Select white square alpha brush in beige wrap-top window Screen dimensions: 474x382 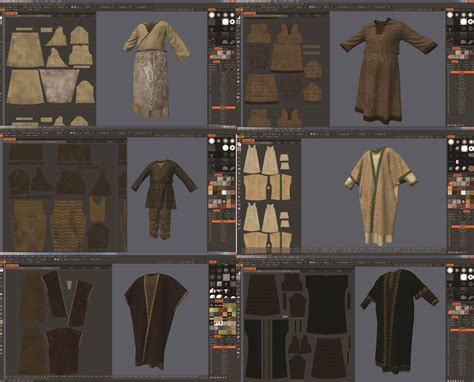226,22
